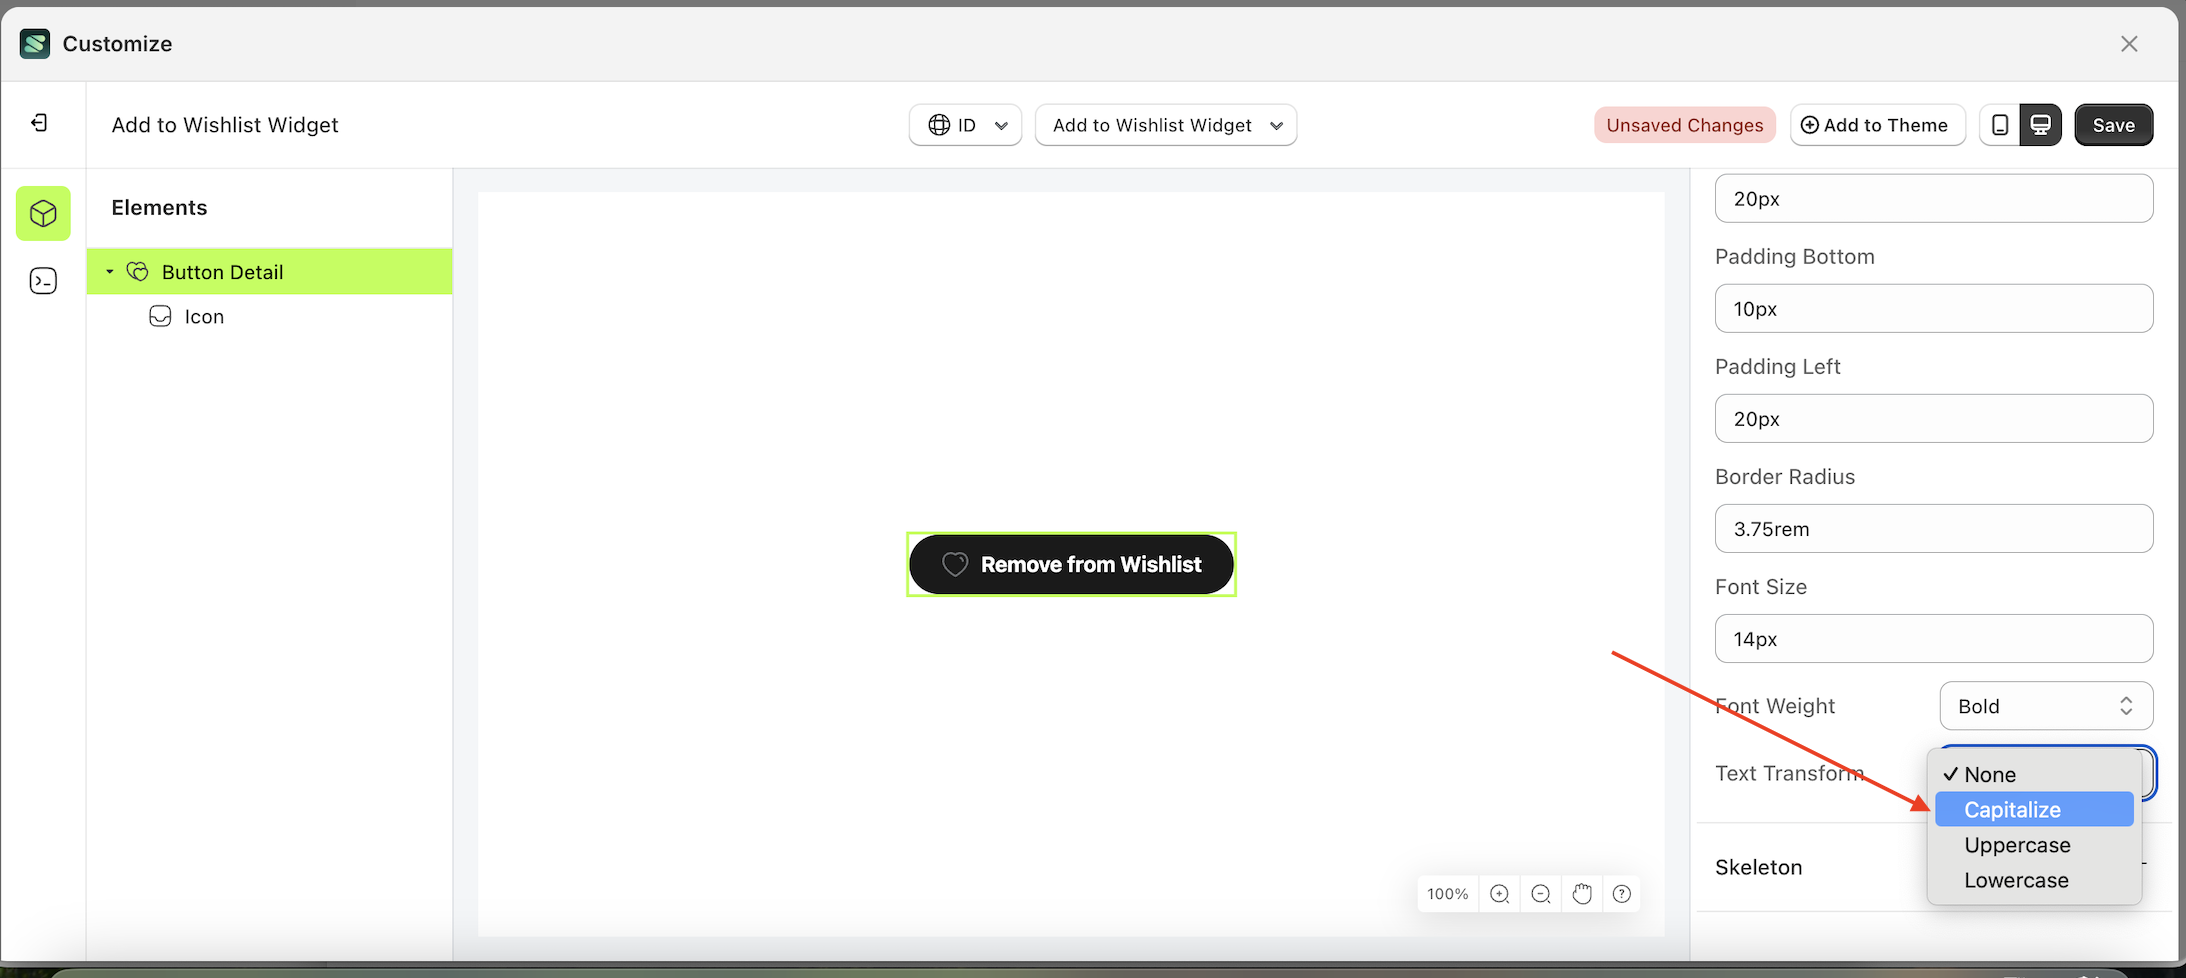Viewport: 2186px width, 978px height.
Task: Click the Save button
Action: [x=2112, y=124]
